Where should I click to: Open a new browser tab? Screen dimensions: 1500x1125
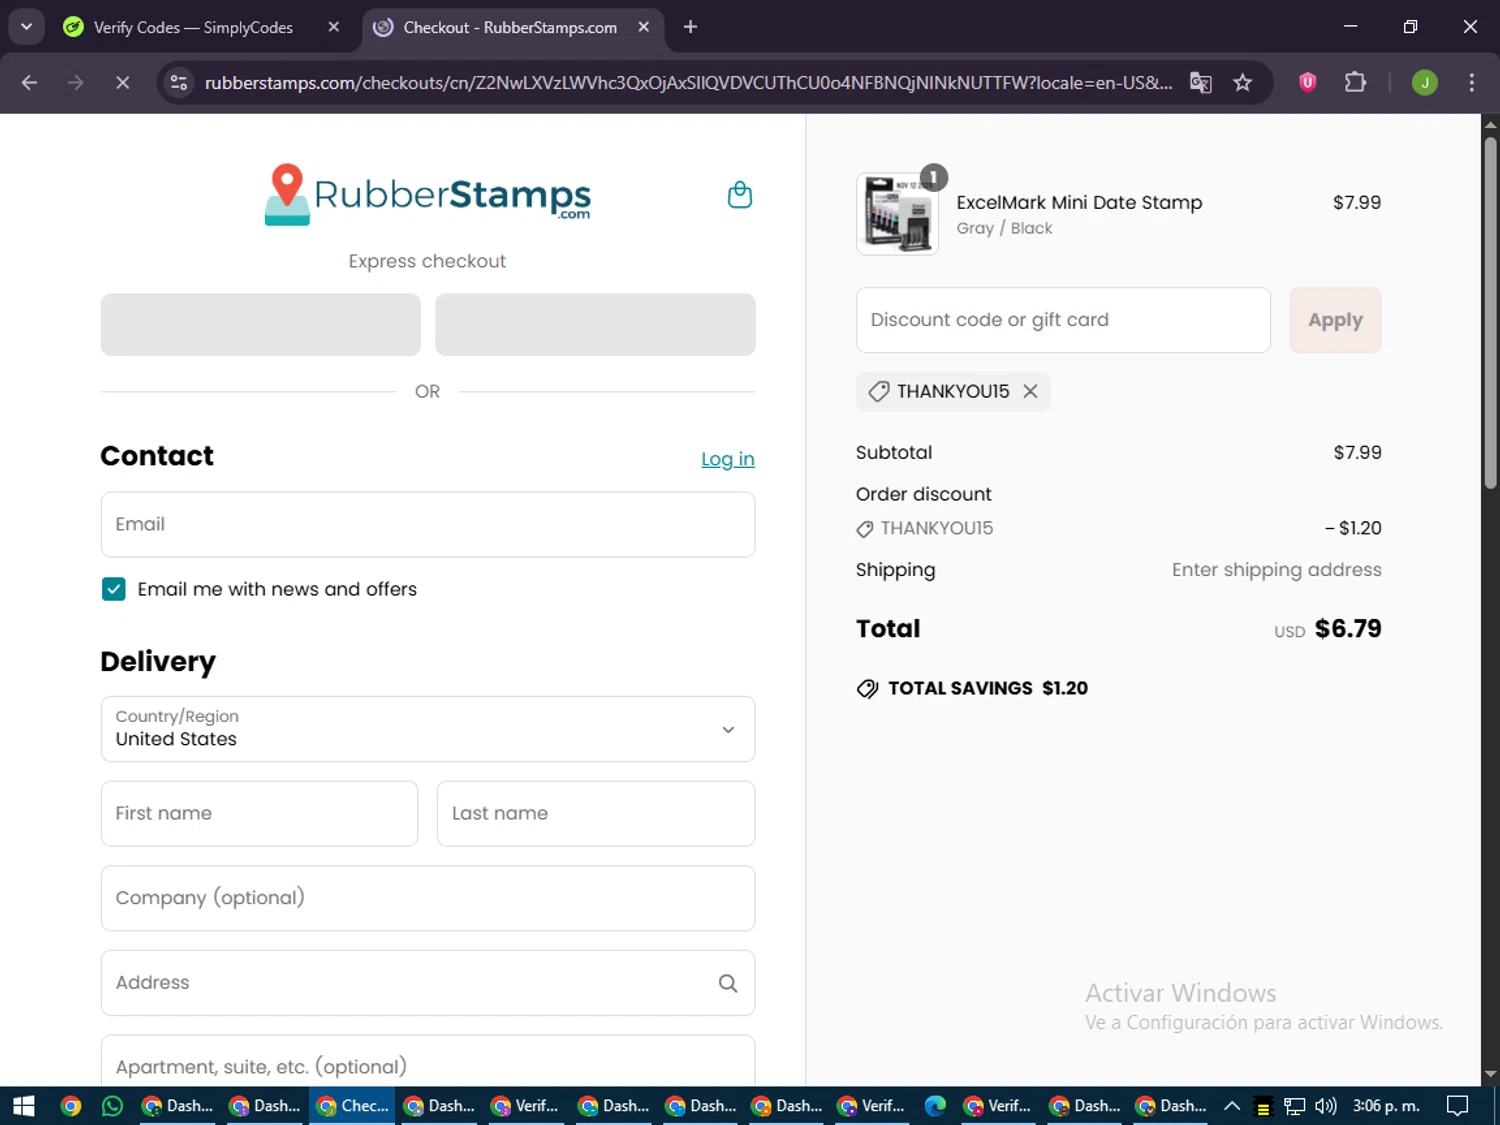(x=690, y=27)
